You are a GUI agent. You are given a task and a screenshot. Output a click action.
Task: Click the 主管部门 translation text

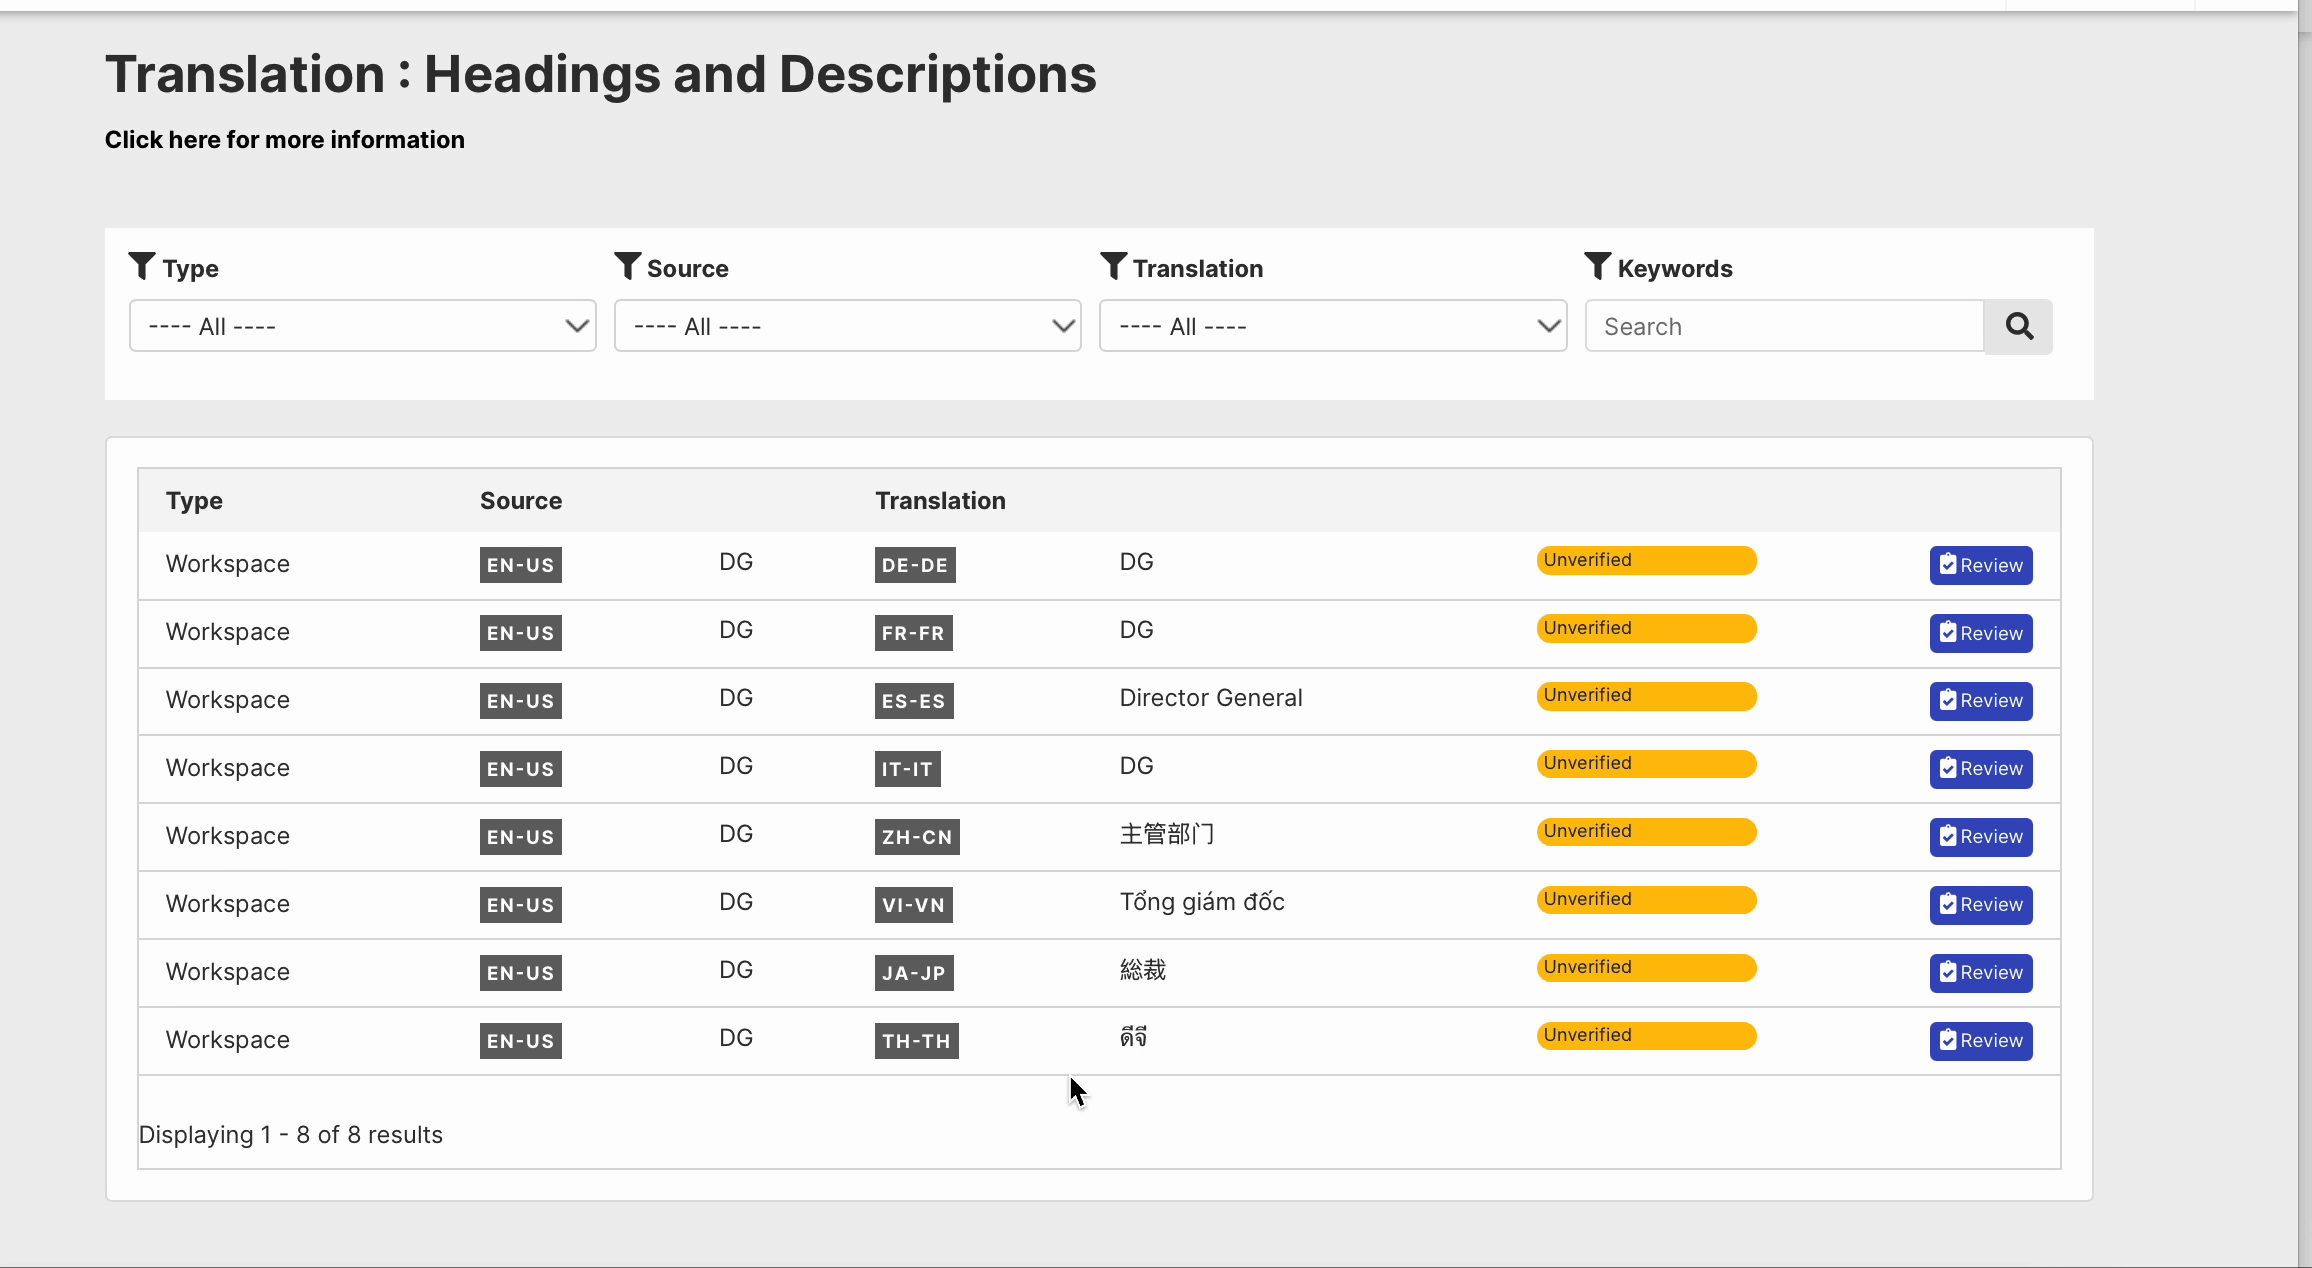[x=1167, y=834]
